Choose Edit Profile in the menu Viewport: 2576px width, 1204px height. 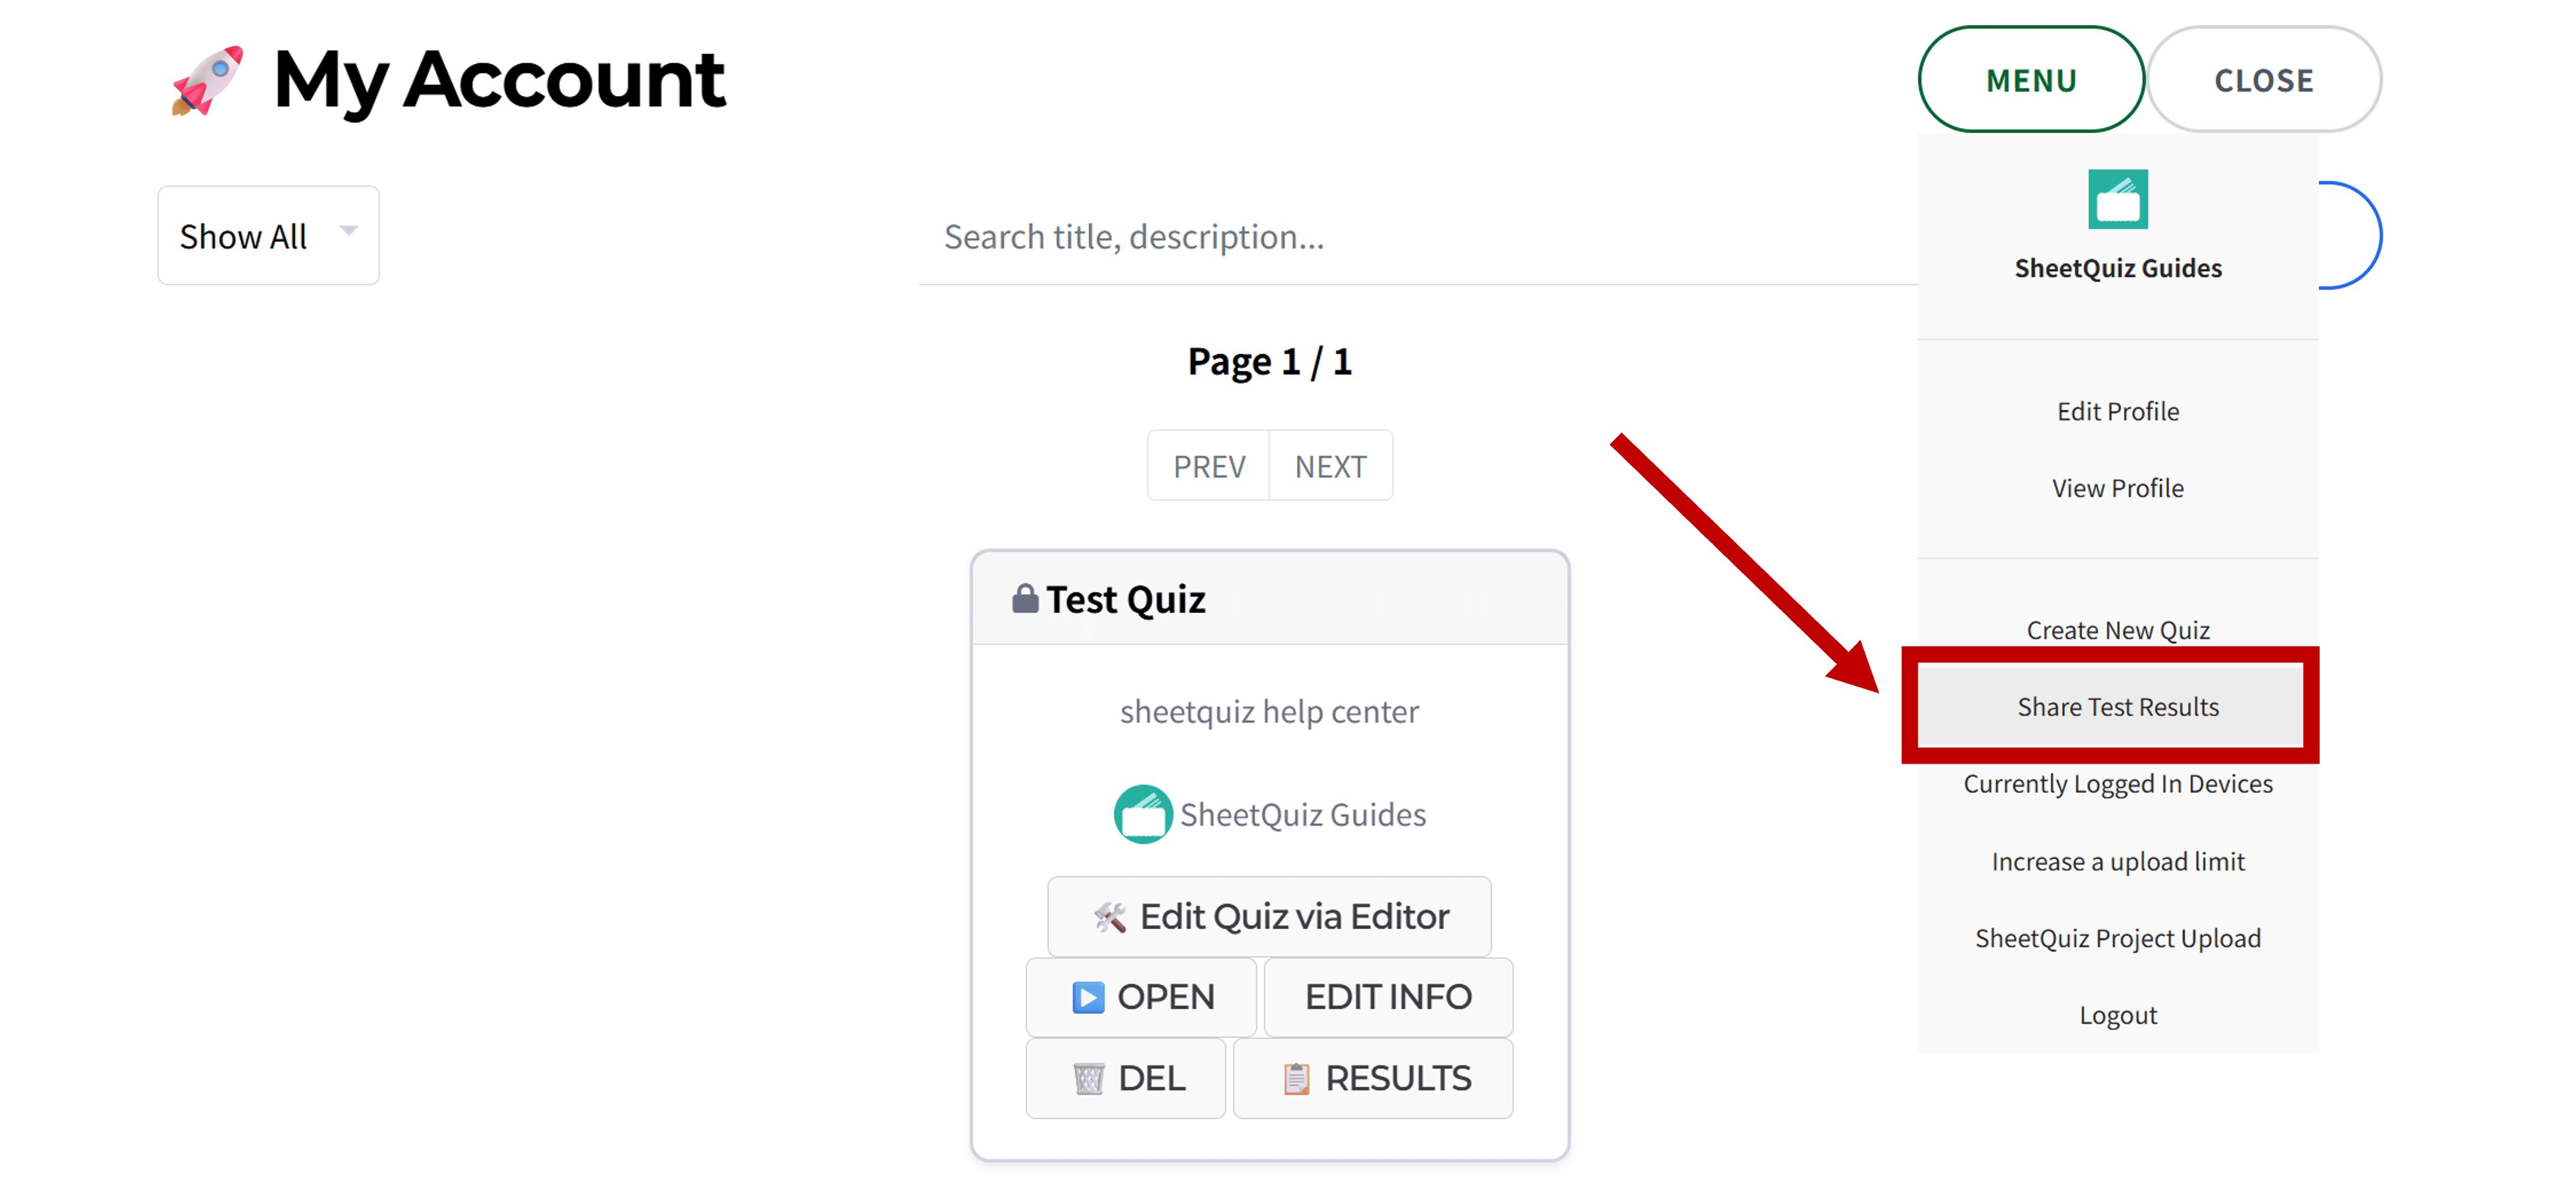point(2117,411)
